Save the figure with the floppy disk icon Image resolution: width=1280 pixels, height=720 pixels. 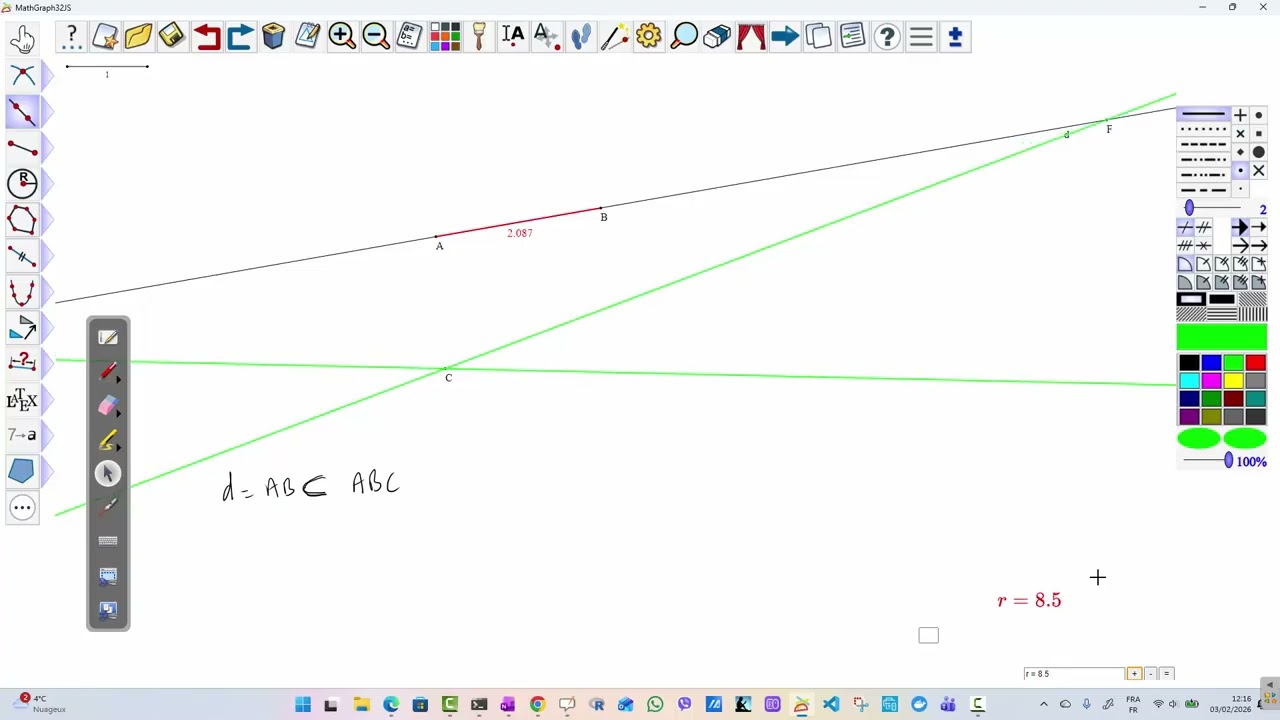point(172,37)
